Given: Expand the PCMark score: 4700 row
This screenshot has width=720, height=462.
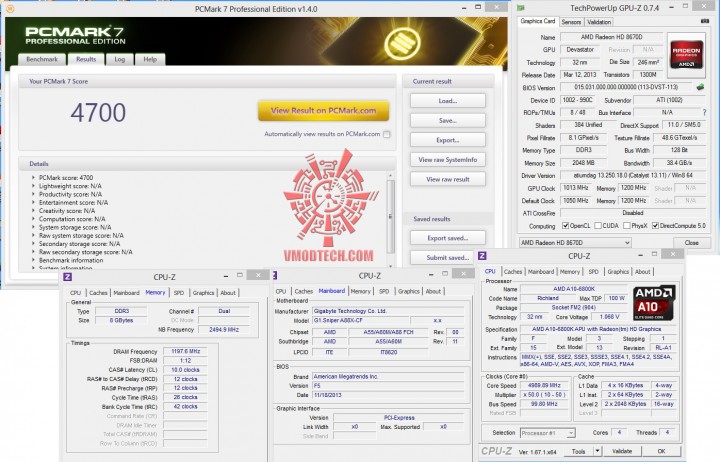Looking at the screenshot, I should [33, 177].
